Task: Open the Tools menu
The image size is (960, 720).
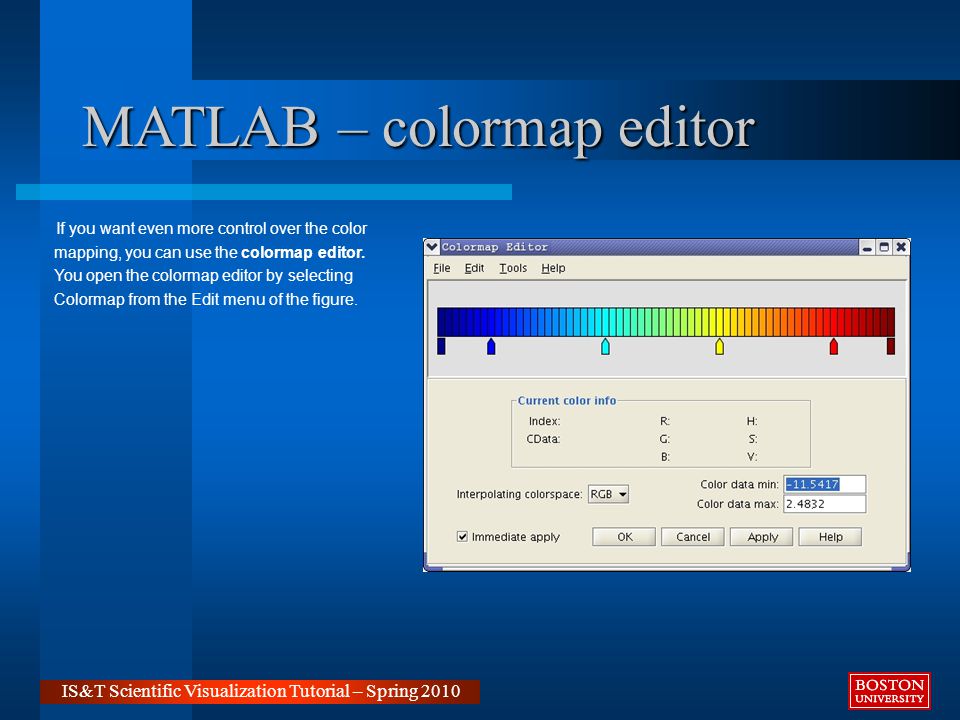Action: tap(513, 268)
